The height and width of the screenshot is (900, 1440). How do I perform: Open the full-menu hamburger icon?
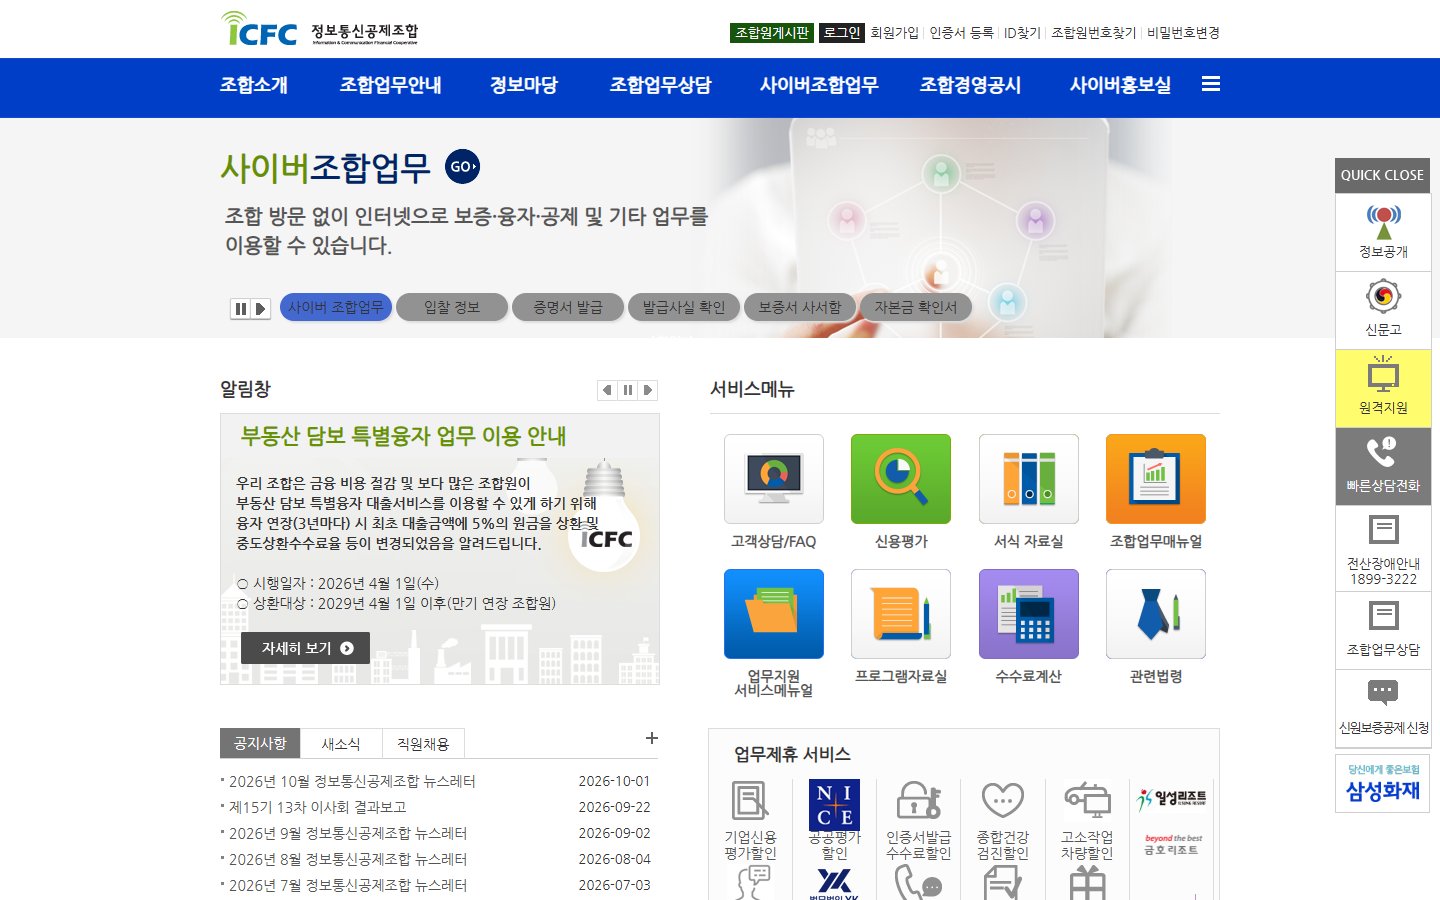click(1211, 84)
